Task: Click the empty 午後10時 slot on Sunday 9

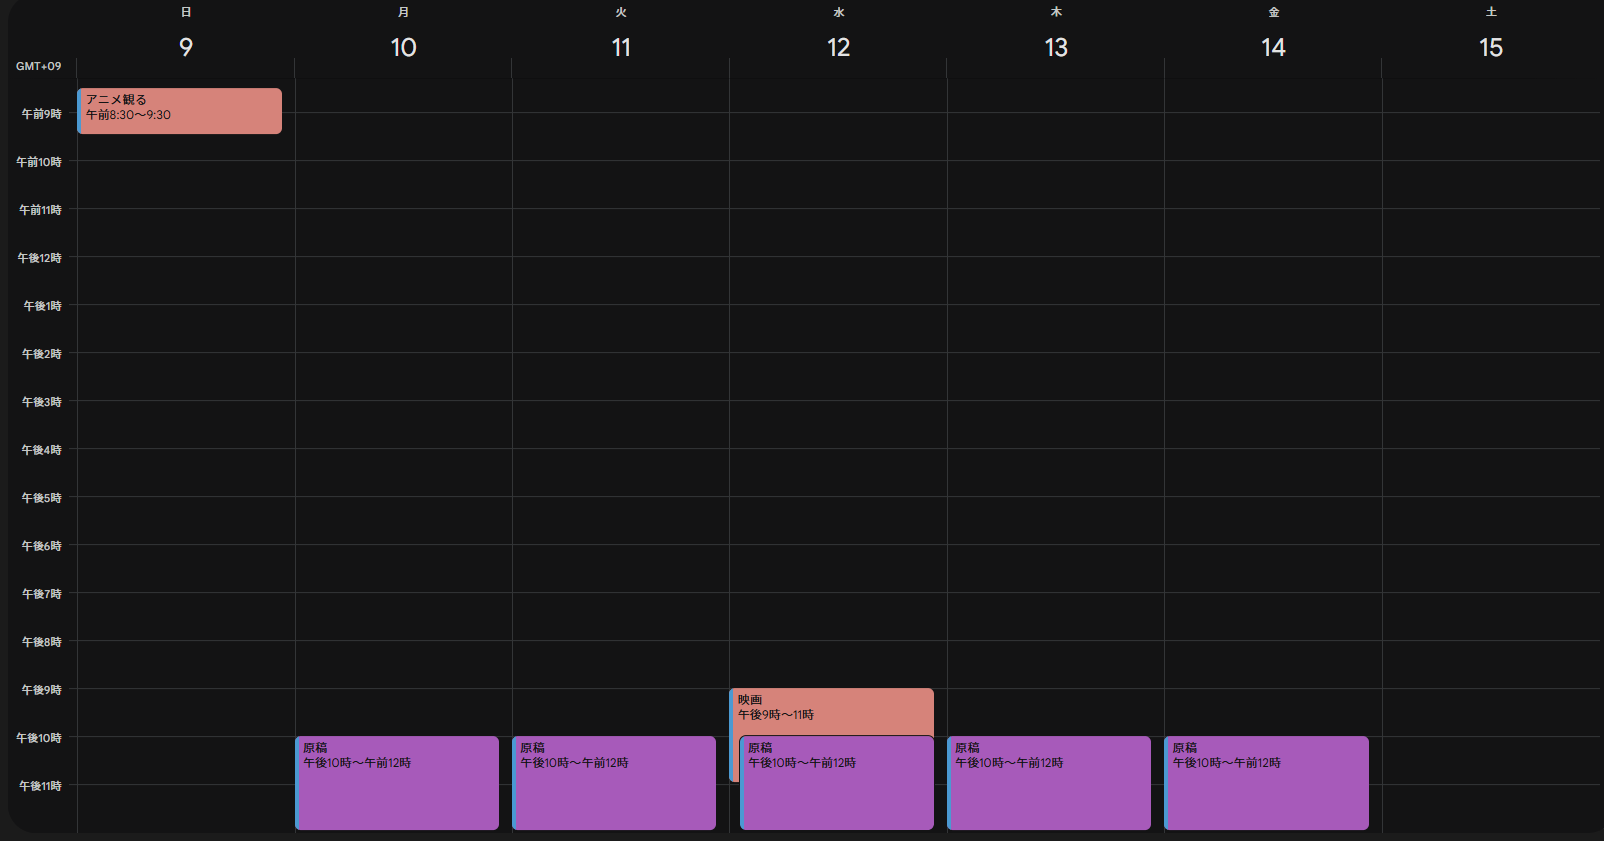Action: (186, 761)
